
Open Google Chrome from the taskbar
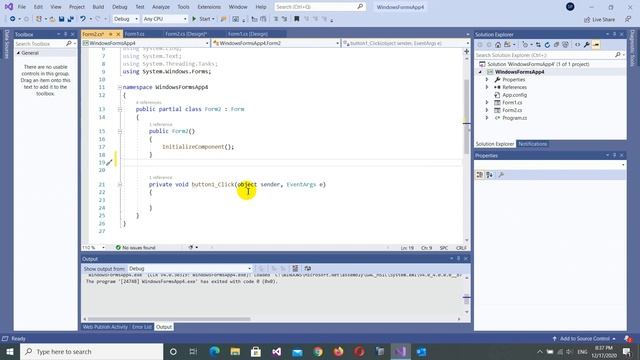[318, 351]
